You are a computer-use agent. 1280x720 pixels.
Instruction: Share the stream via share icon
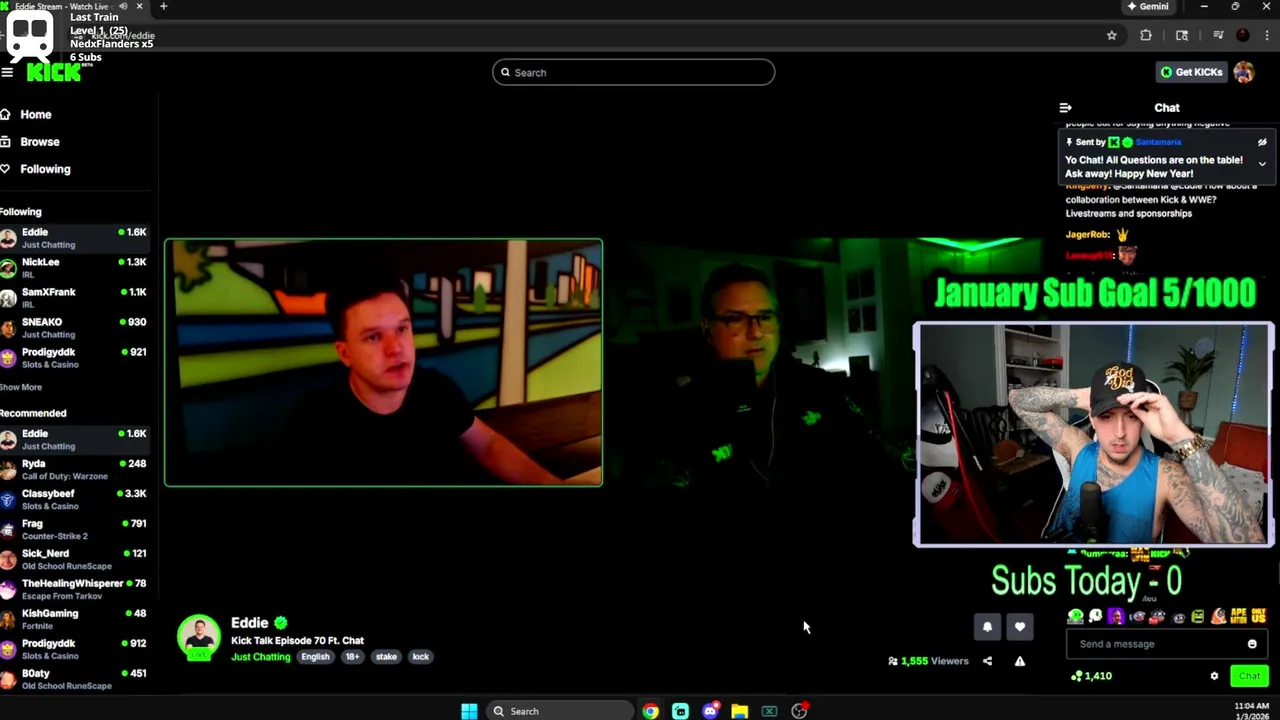pyautogui.click(x=987, y=661)
